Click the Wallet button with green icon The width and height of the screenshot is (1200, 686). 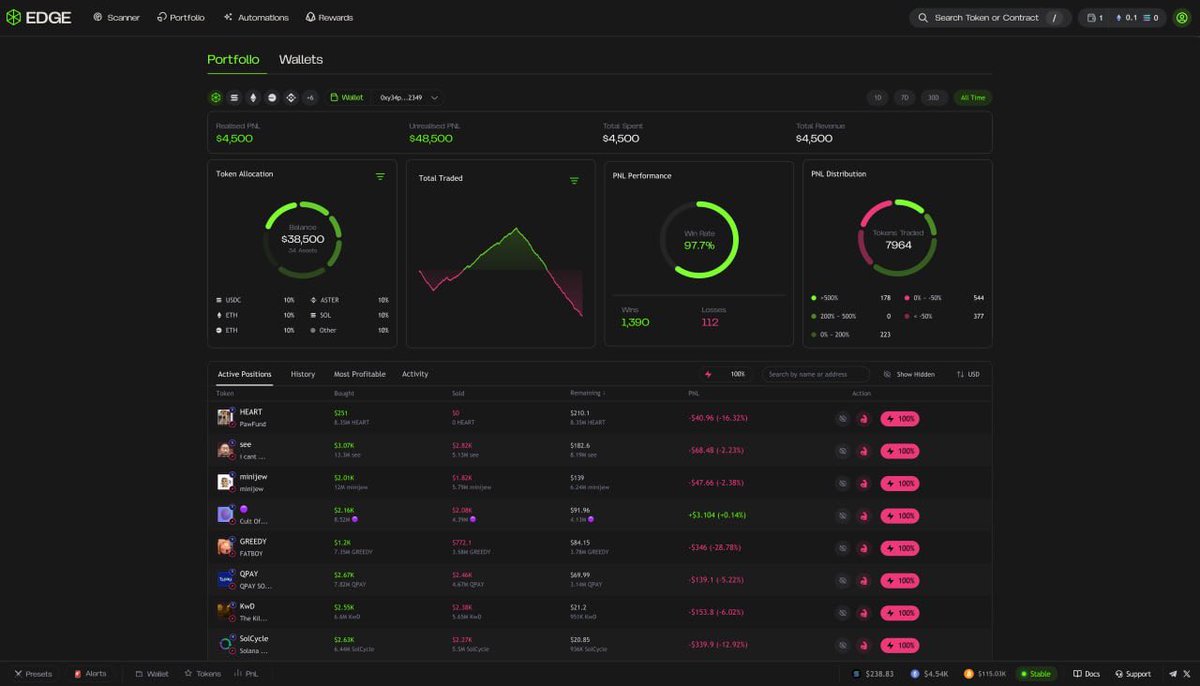pyautogui.click(x=347, y=97)
